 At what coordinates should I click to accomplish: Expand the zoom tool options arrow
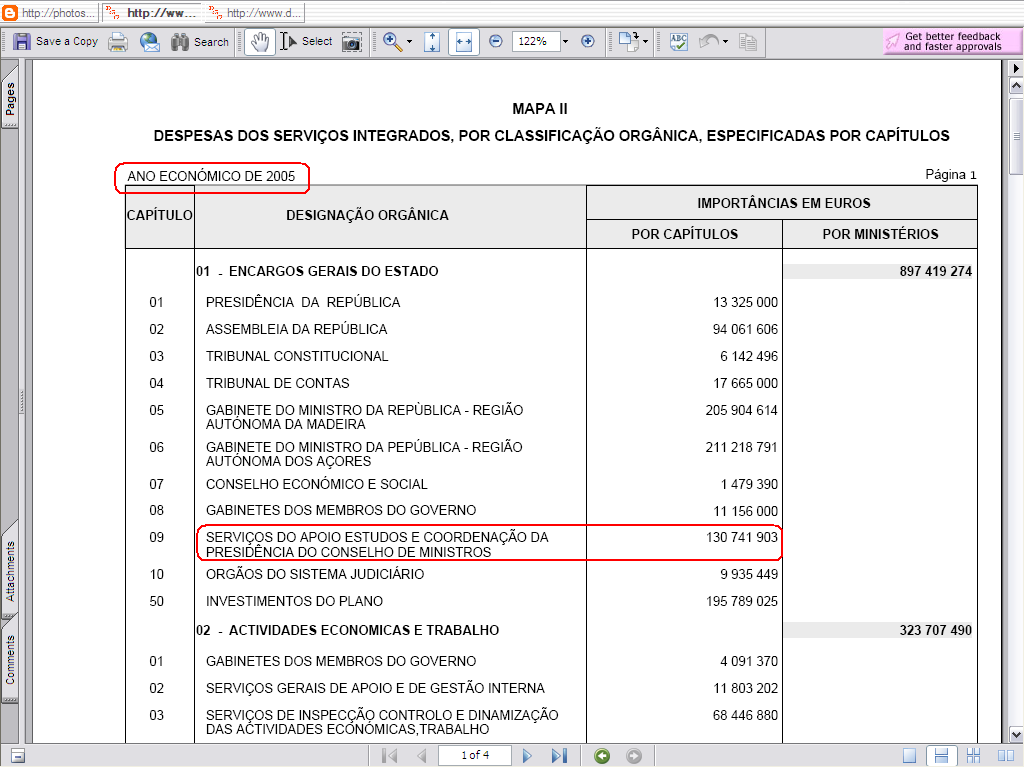pyautogui.click(x=409, y=42)
